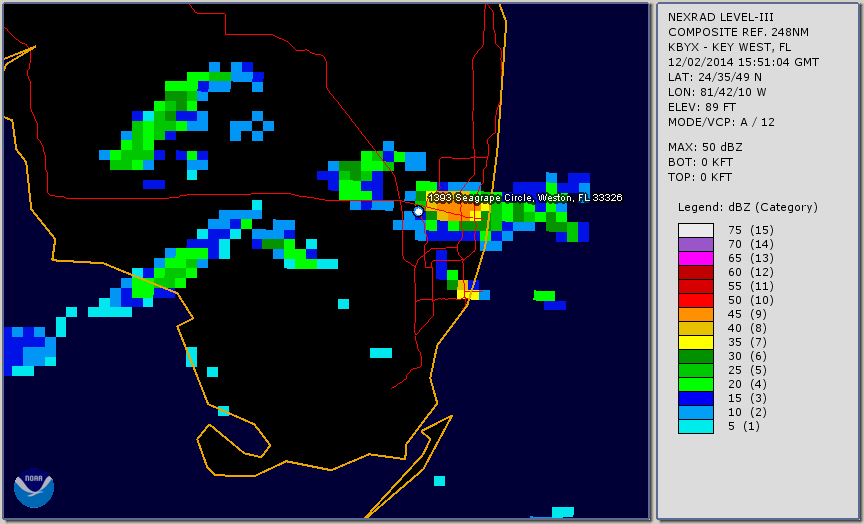Screen dimensions: 864x524
Task: Click the 35 dBZ yellow legend swatch
Action: pos(695,343)
